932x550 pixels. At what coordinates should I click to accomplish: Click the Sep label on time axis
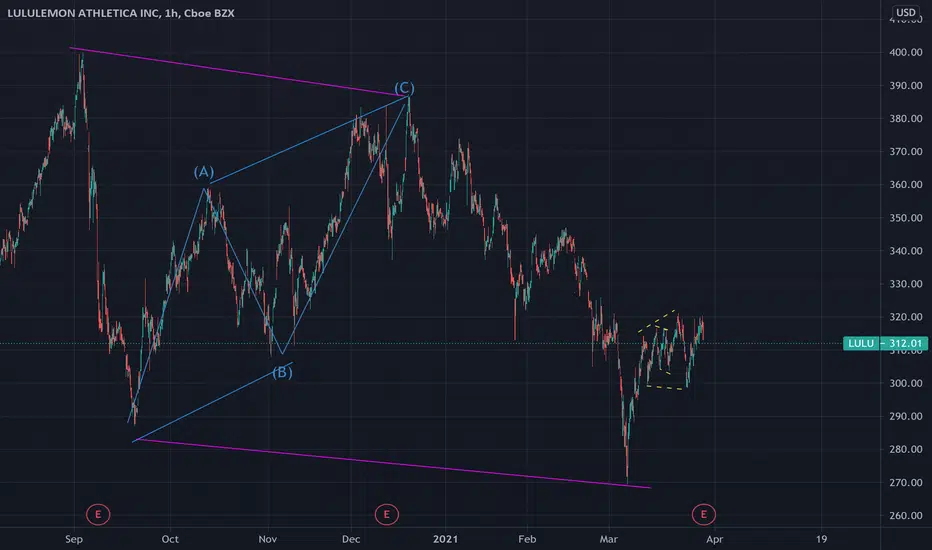(74, 539)
